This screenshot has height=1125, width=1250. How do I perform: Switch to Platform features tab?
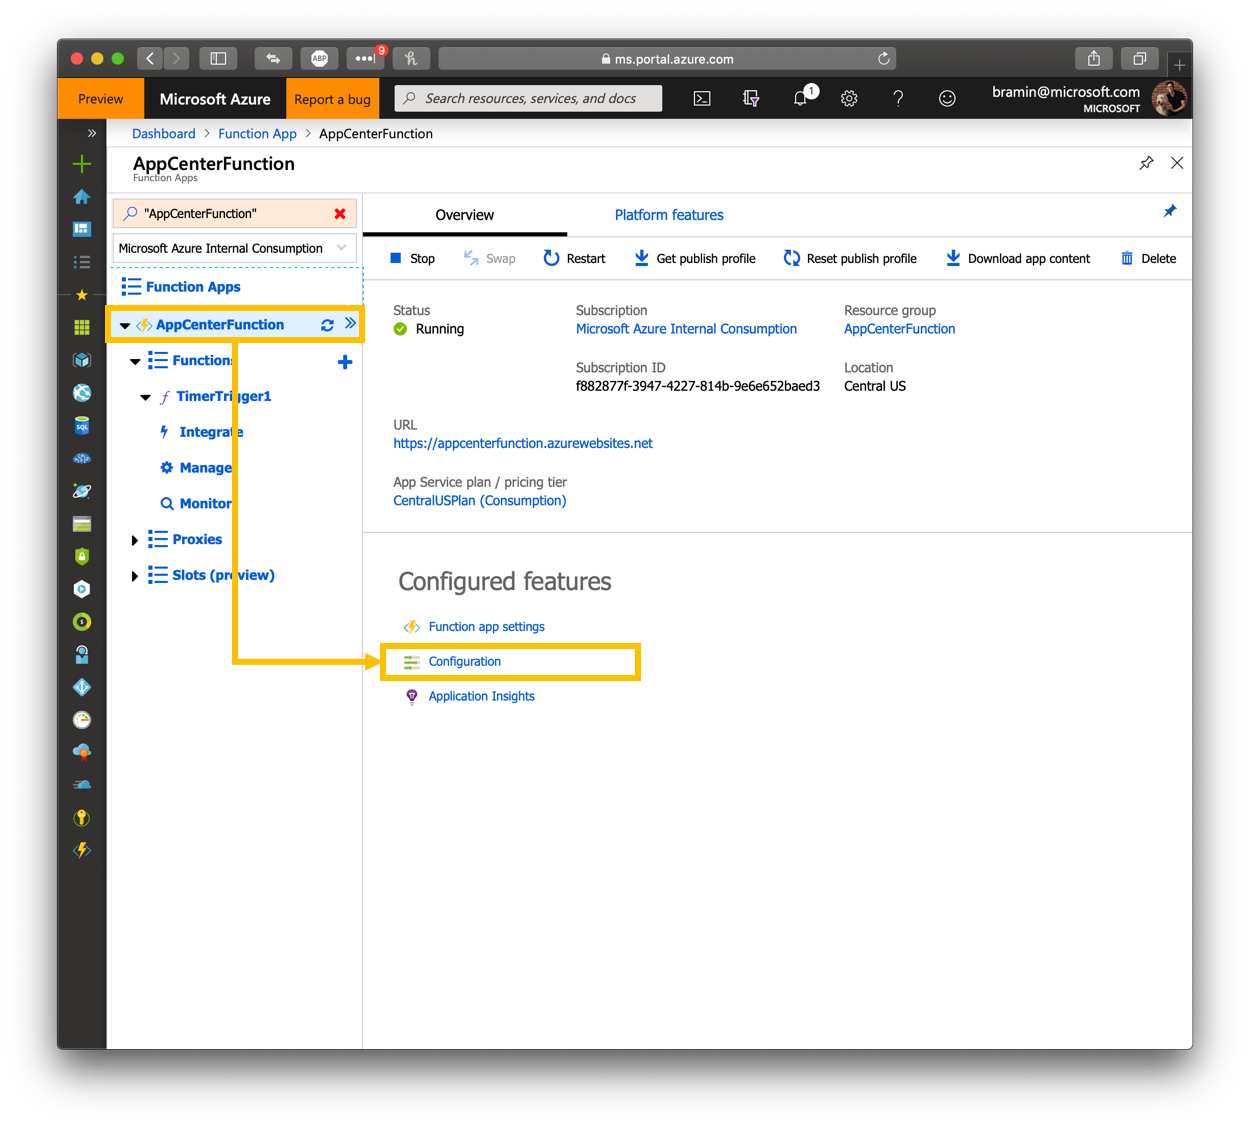669,215
